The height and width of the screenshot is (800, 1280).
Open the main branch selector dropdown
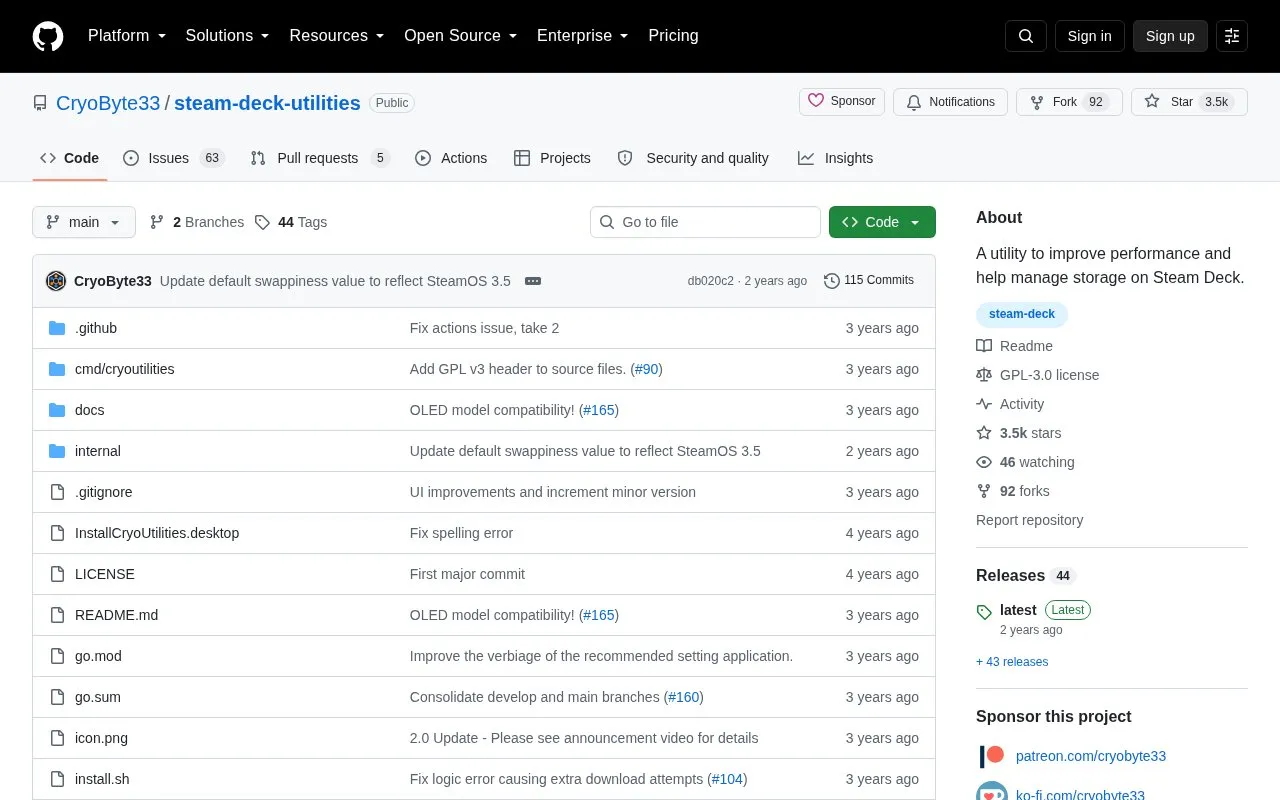click(84, 222)
